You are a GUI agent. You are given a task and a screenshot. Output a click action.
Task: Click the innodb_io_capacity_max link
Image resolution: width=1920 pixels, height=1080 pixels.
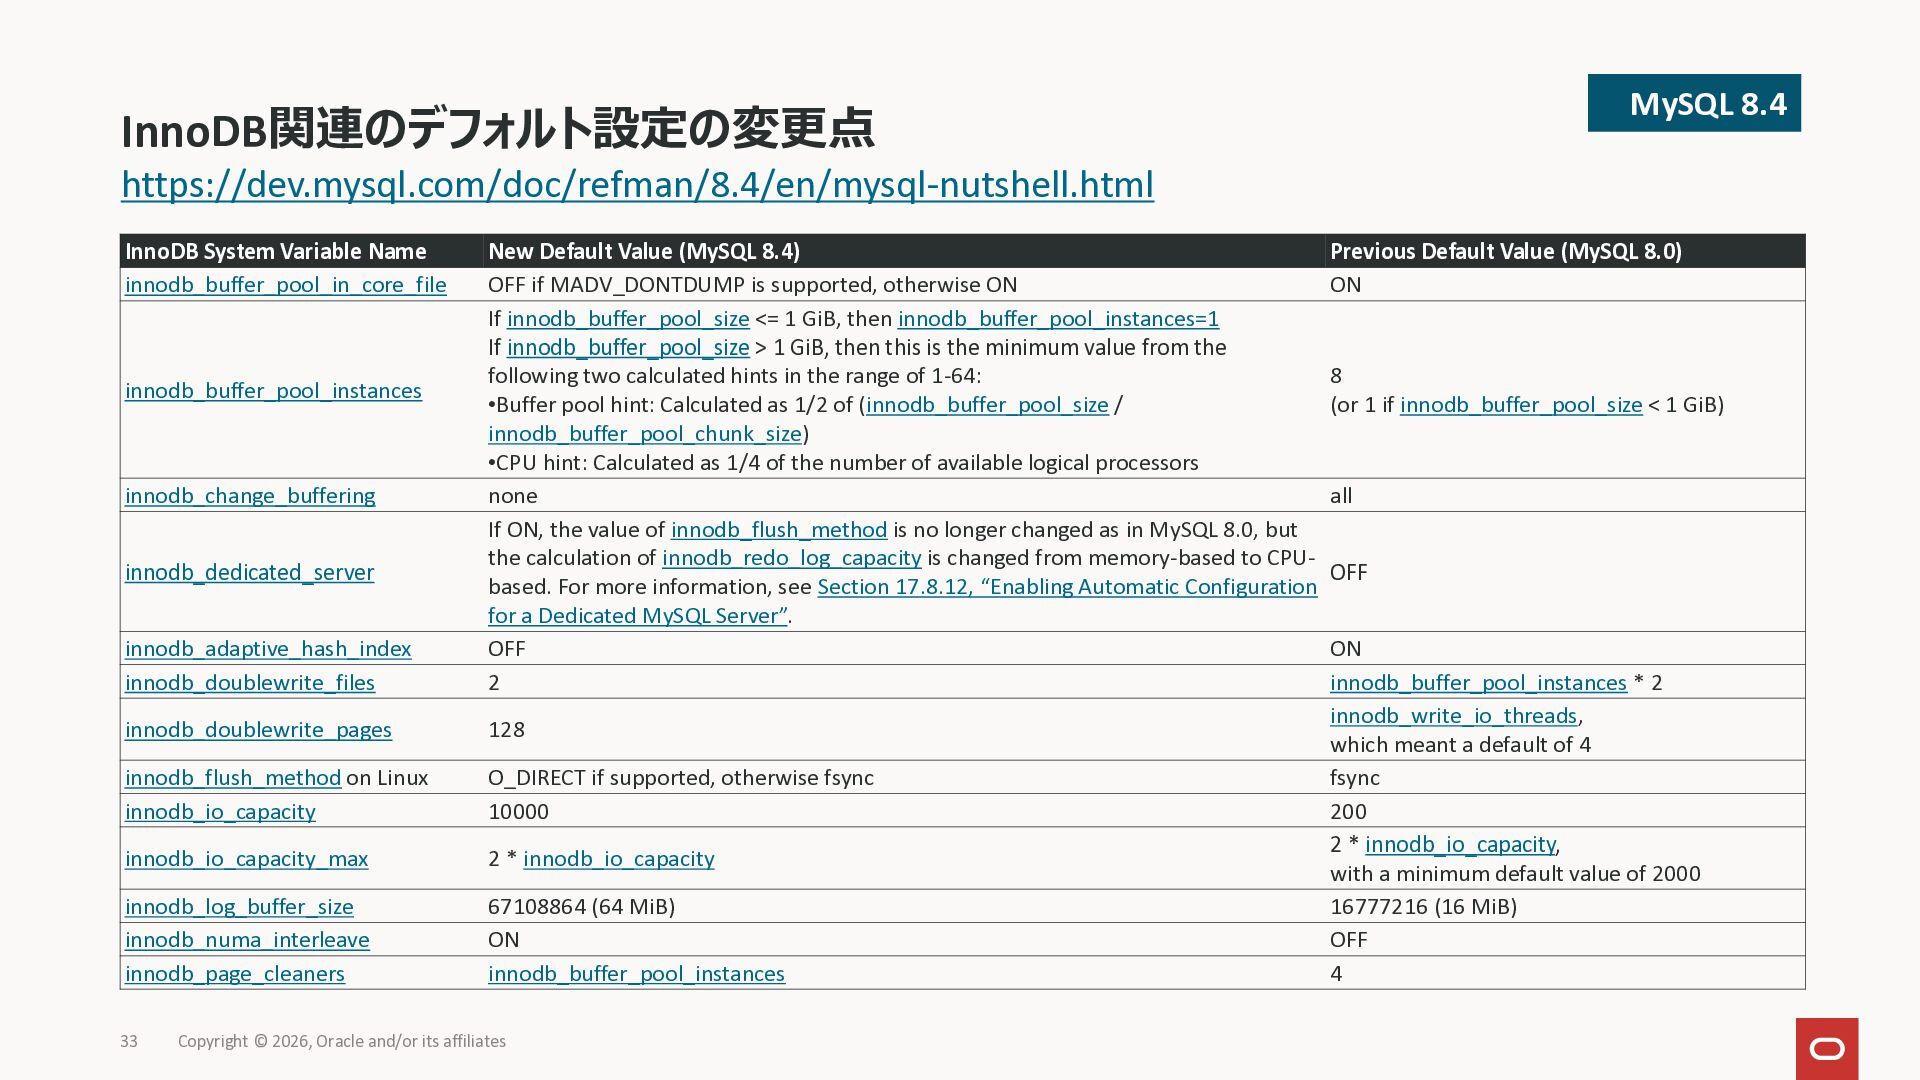246,859
